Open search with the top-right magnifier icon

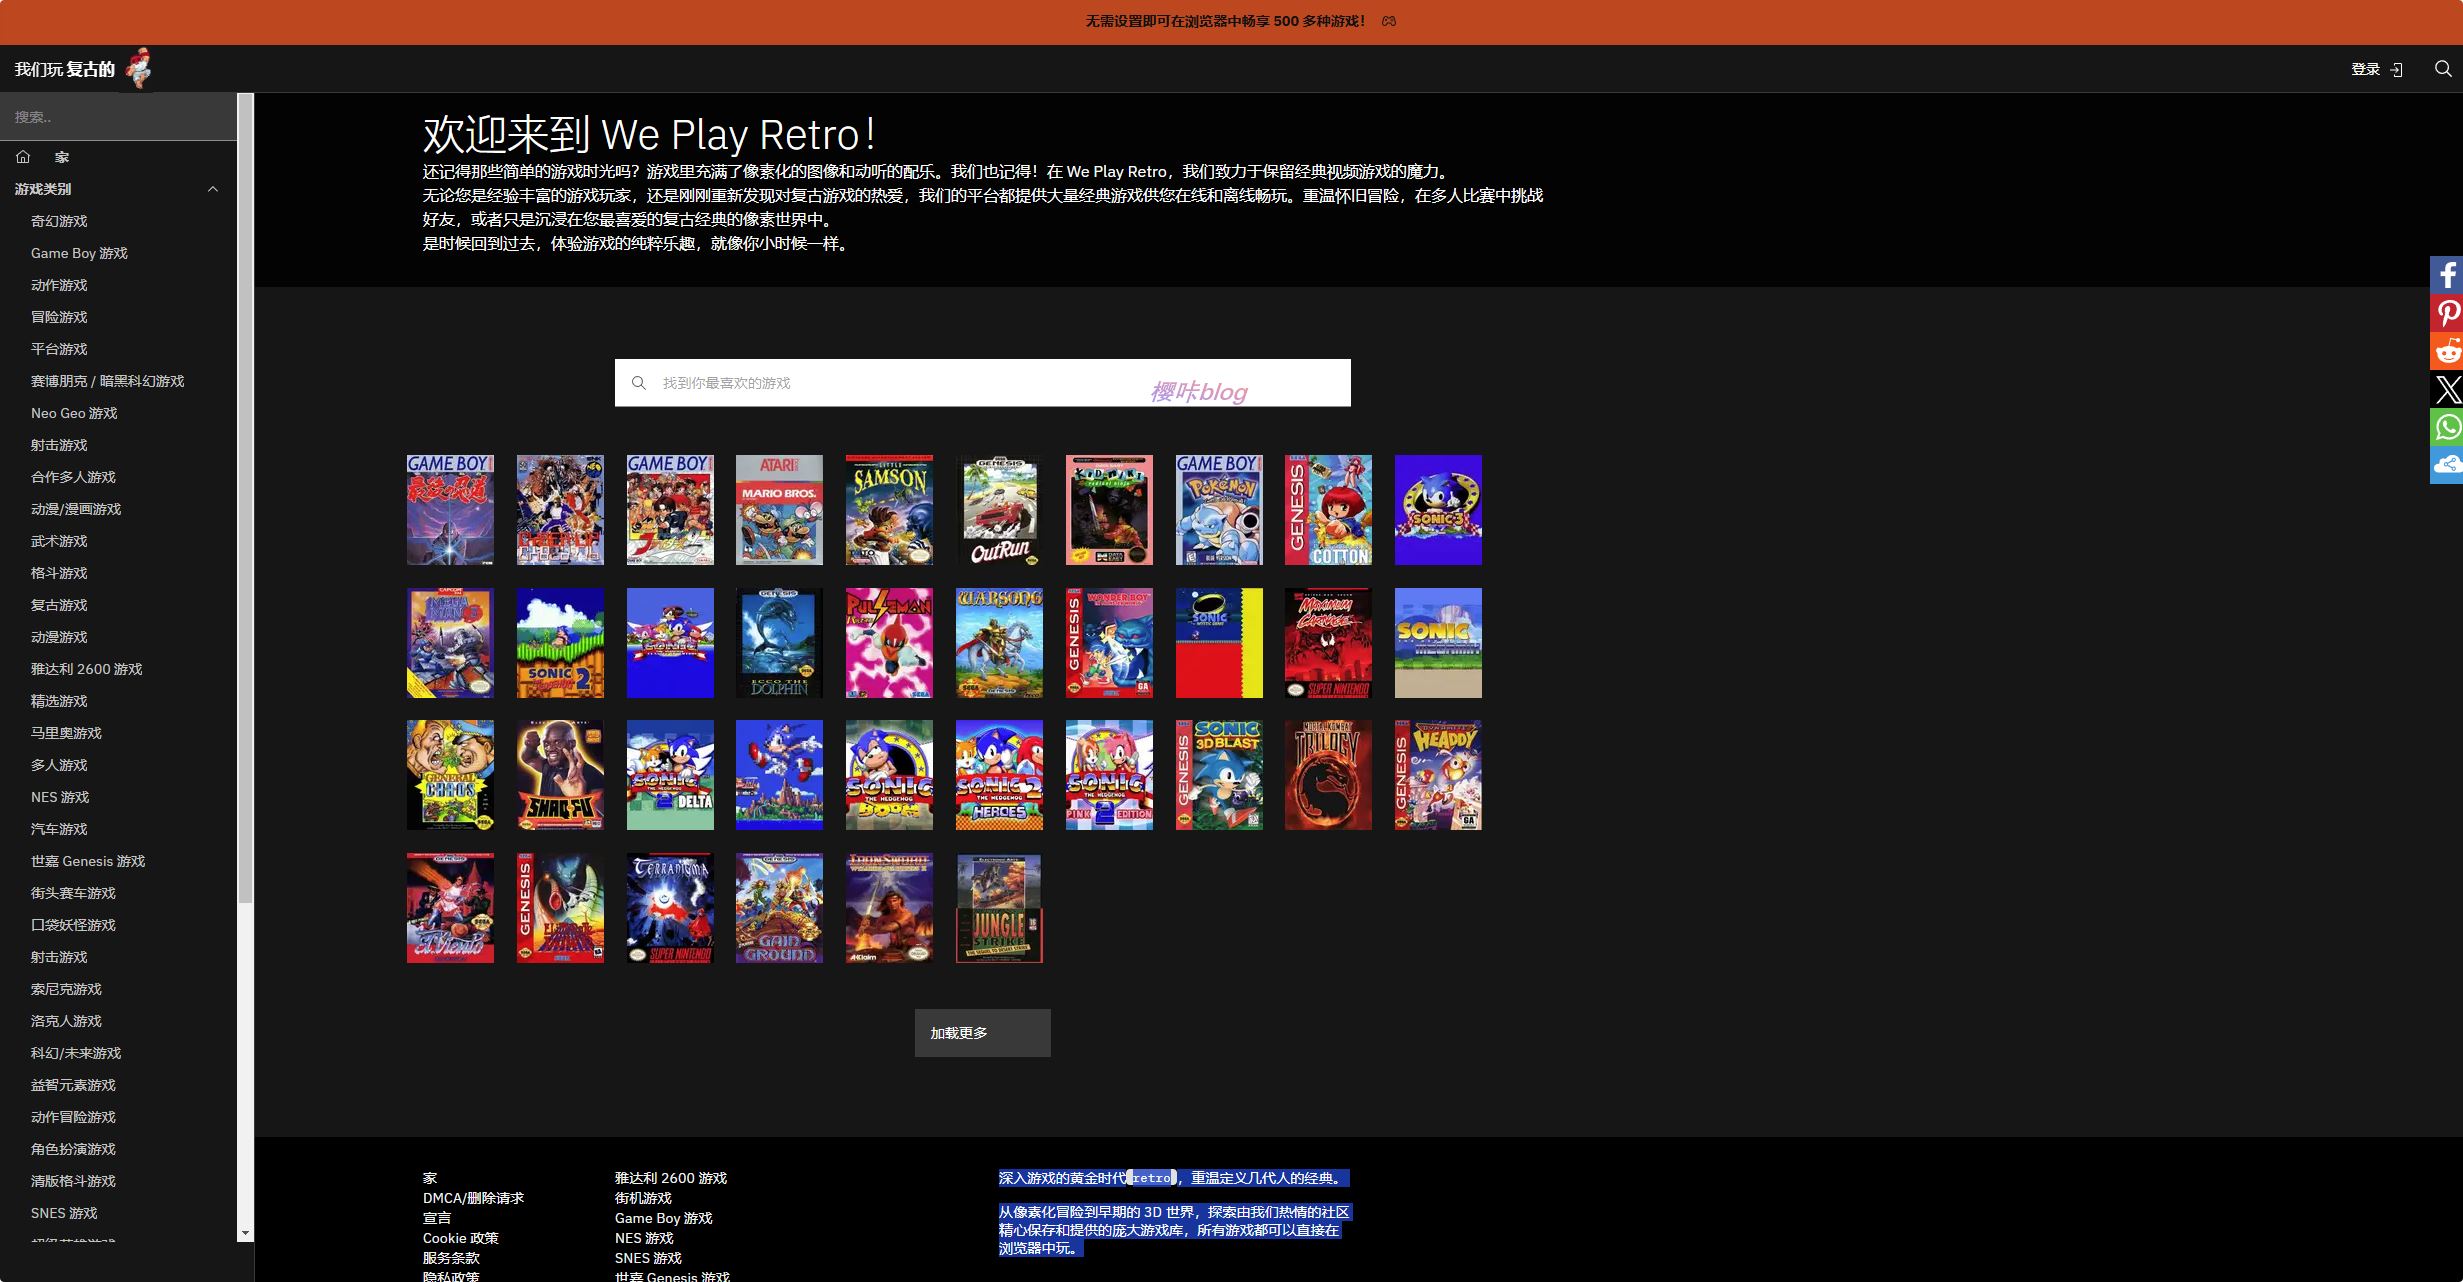2443,69
